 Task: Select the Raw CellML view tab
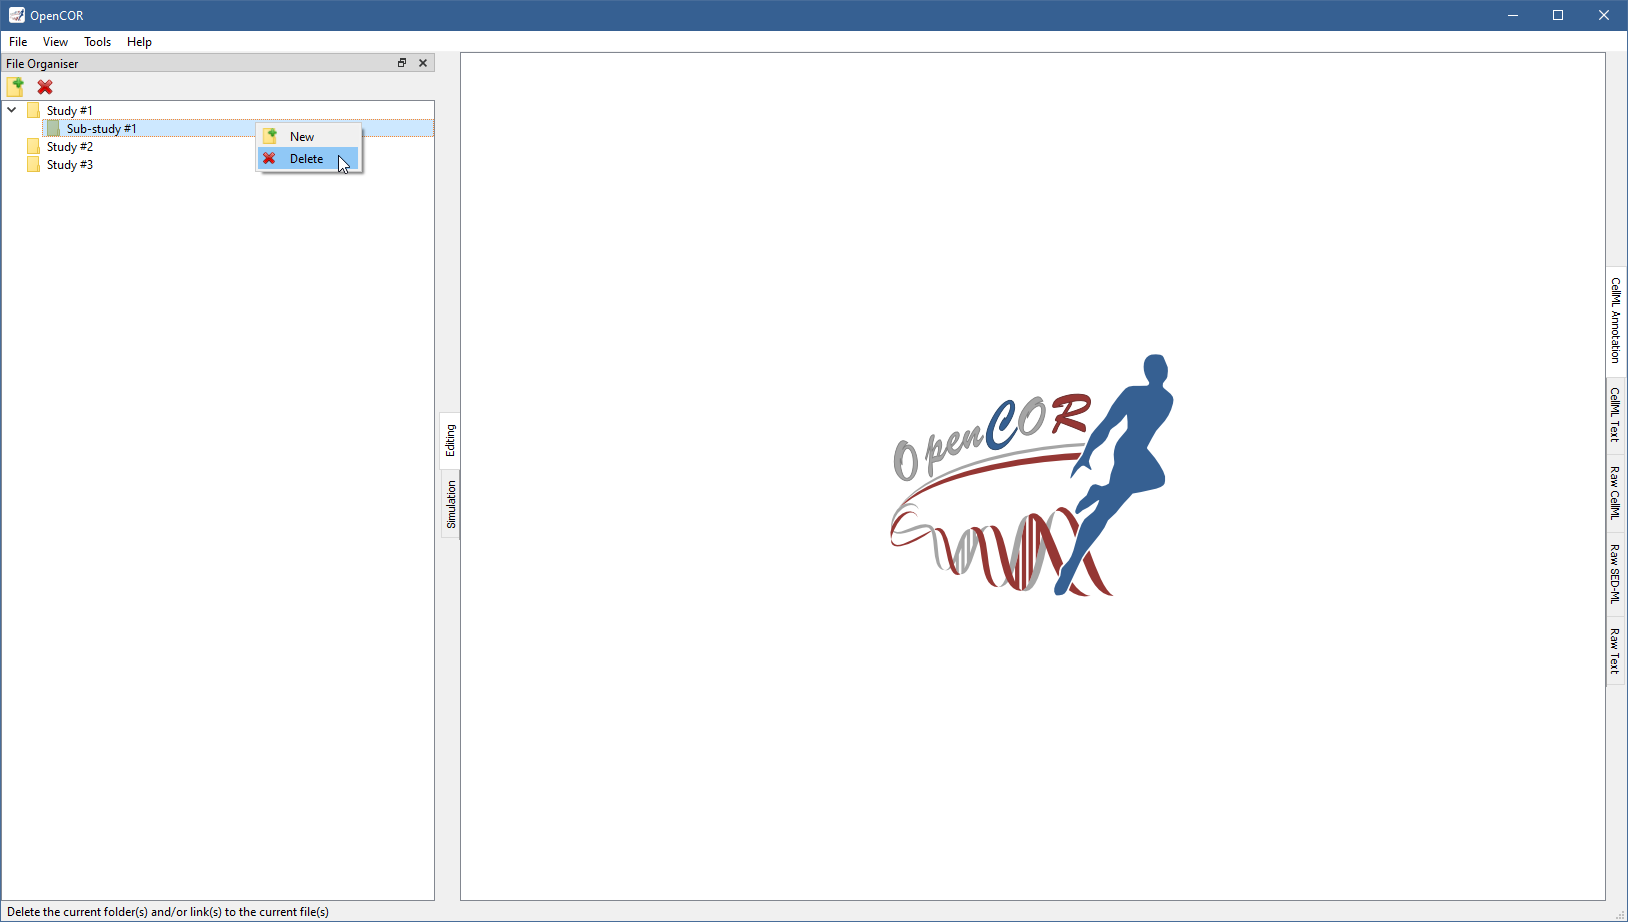point(1615,492)
